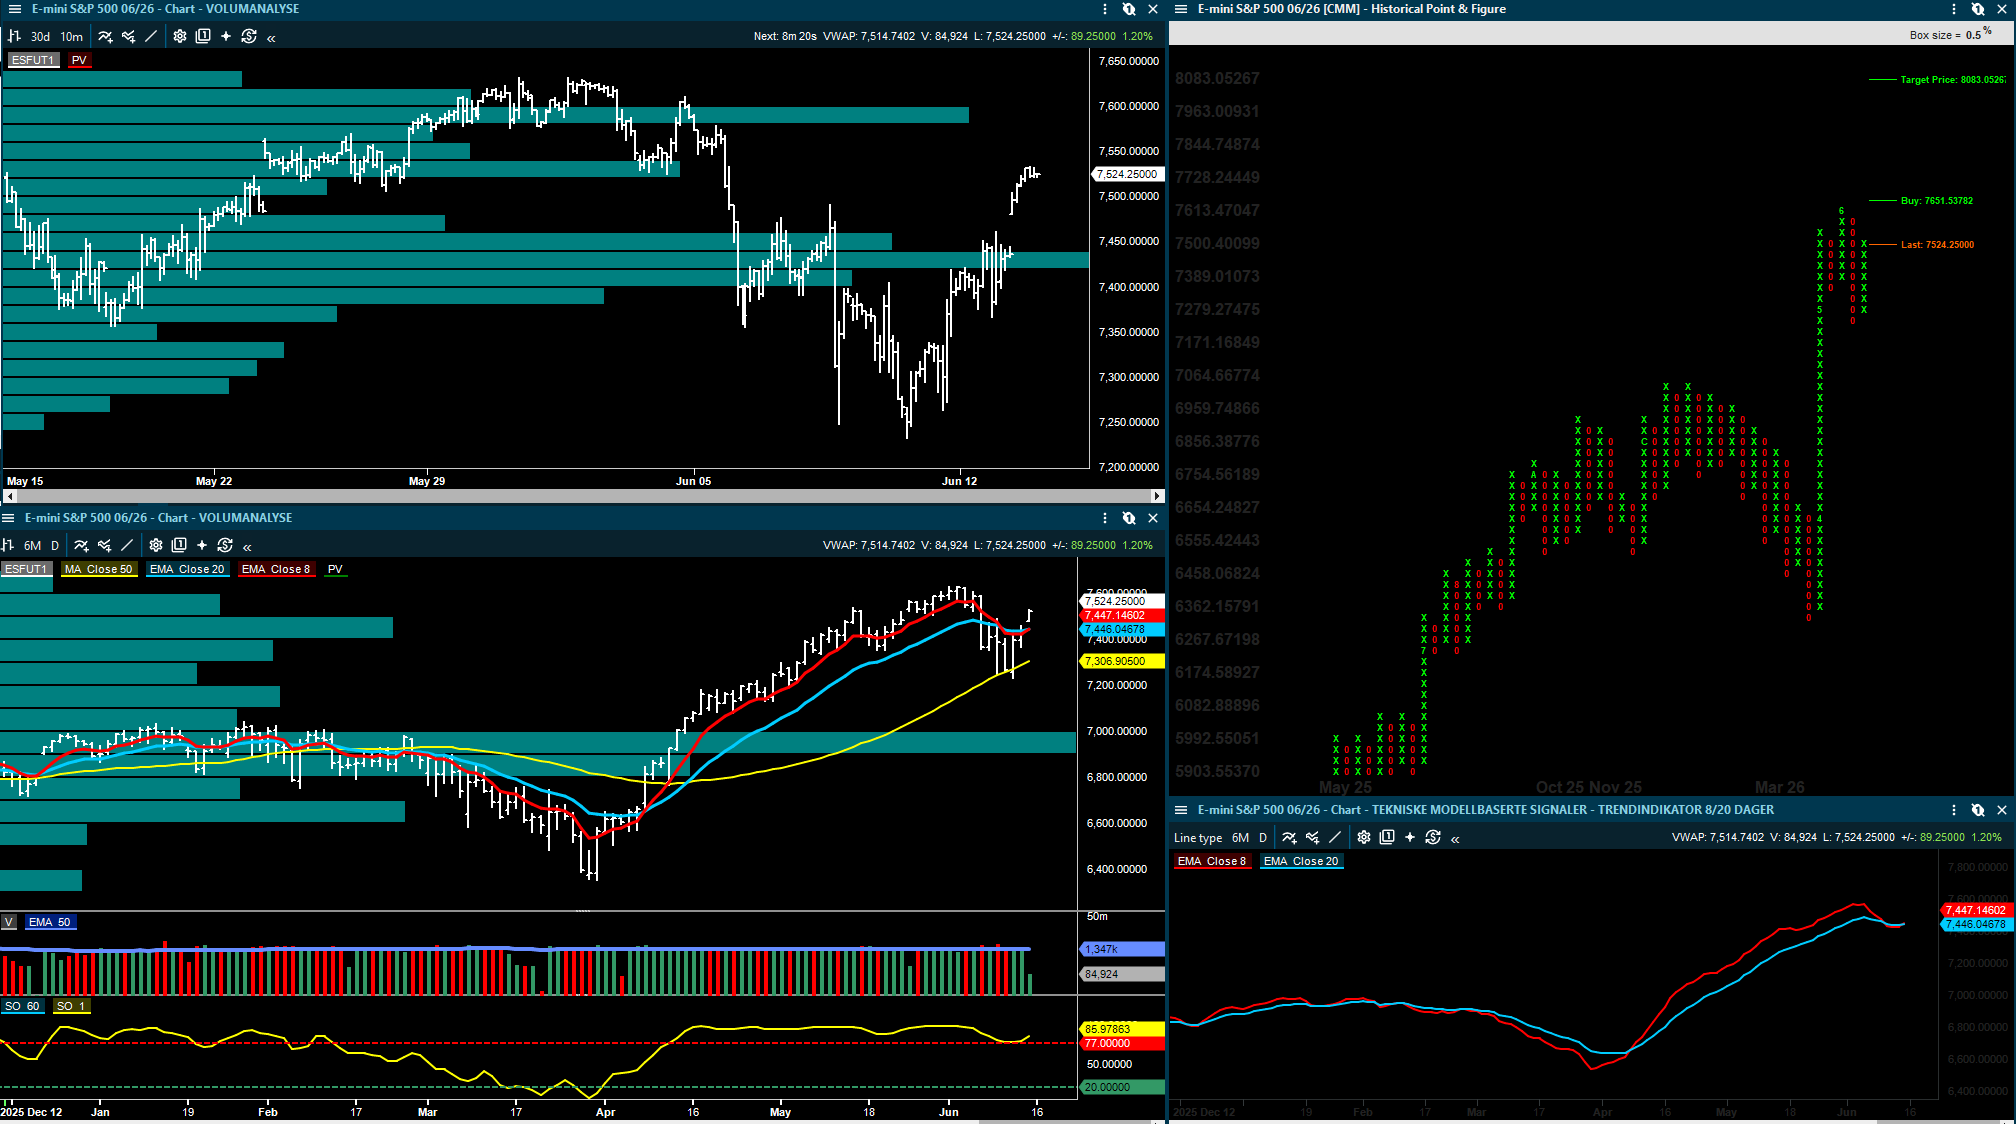This screenshot has width=2016, height=1124.
Task: Click symbol search icon in top VOLUMANALYSE chart
Action: coord(1129,9)
